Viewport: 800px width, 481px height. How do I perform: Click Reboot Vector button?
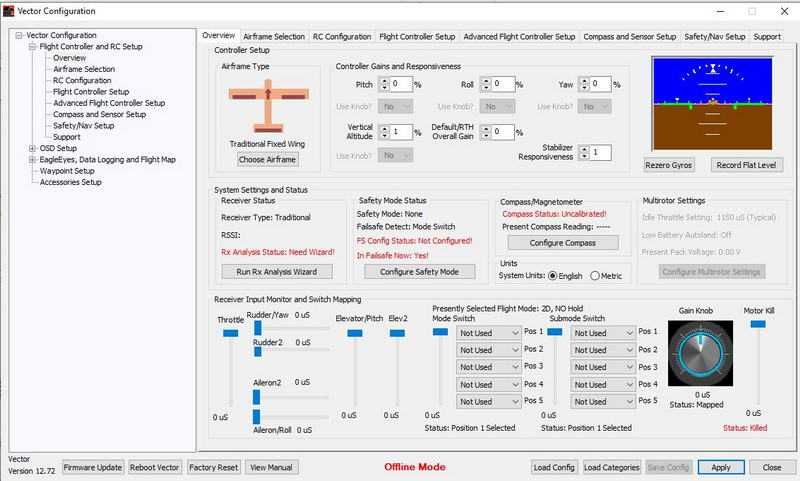(155, 467)
